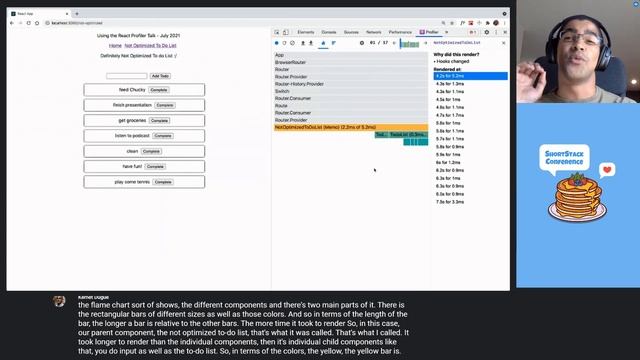The image size is (640, 360).
Task: Open the Chrome extensions puzzle icon
Action: click(x=487, y=23)
